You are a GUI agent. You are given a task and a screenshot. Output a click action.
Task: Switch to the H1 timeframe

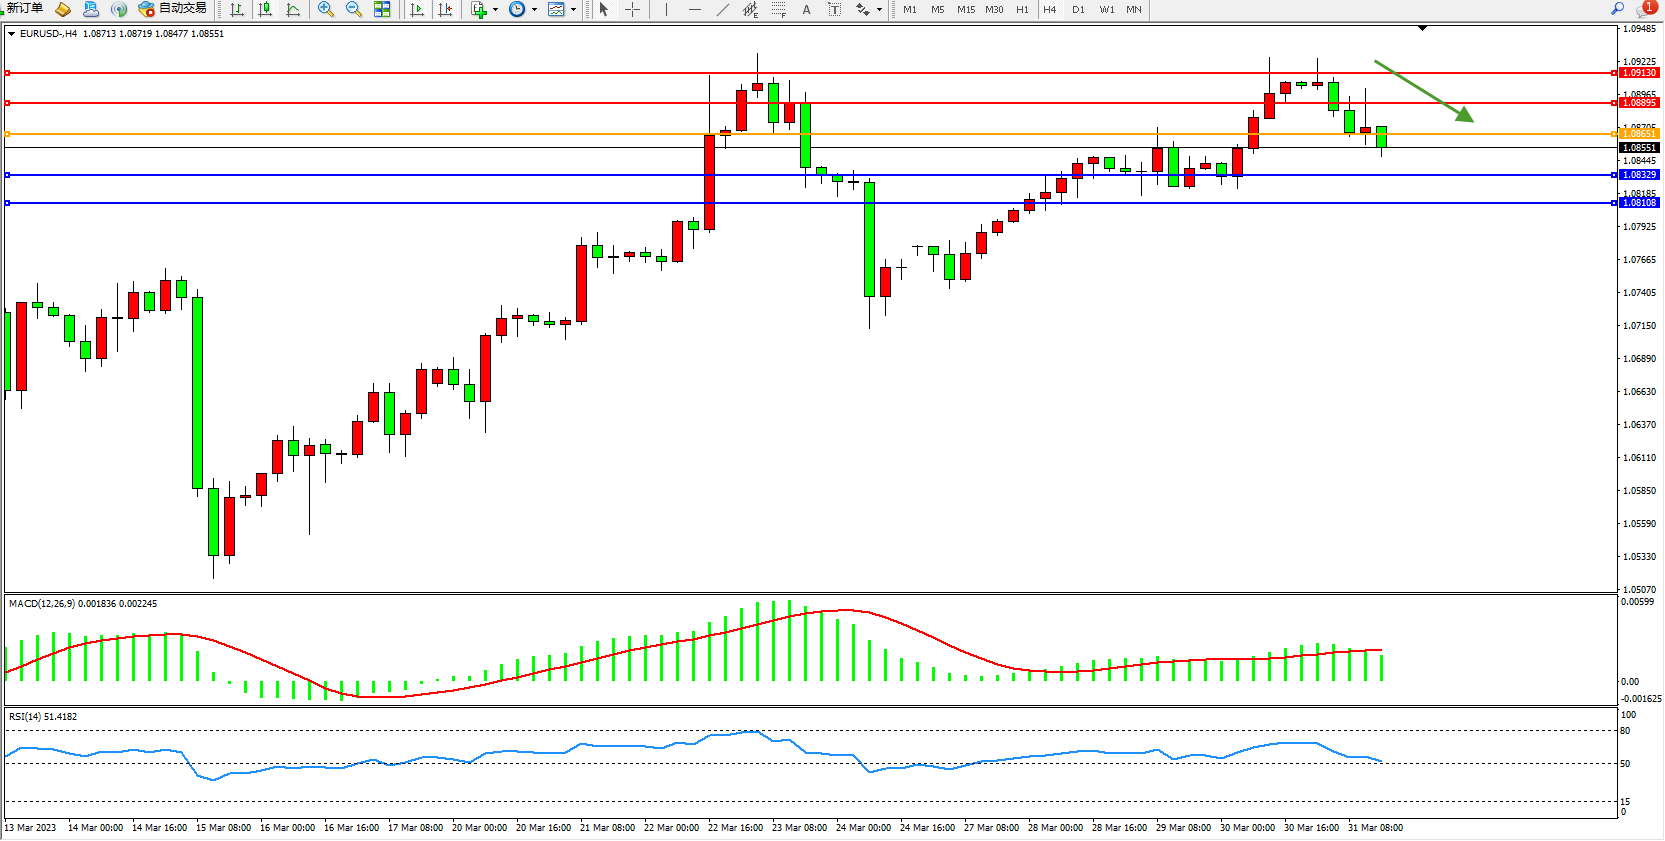point(1022,9)
